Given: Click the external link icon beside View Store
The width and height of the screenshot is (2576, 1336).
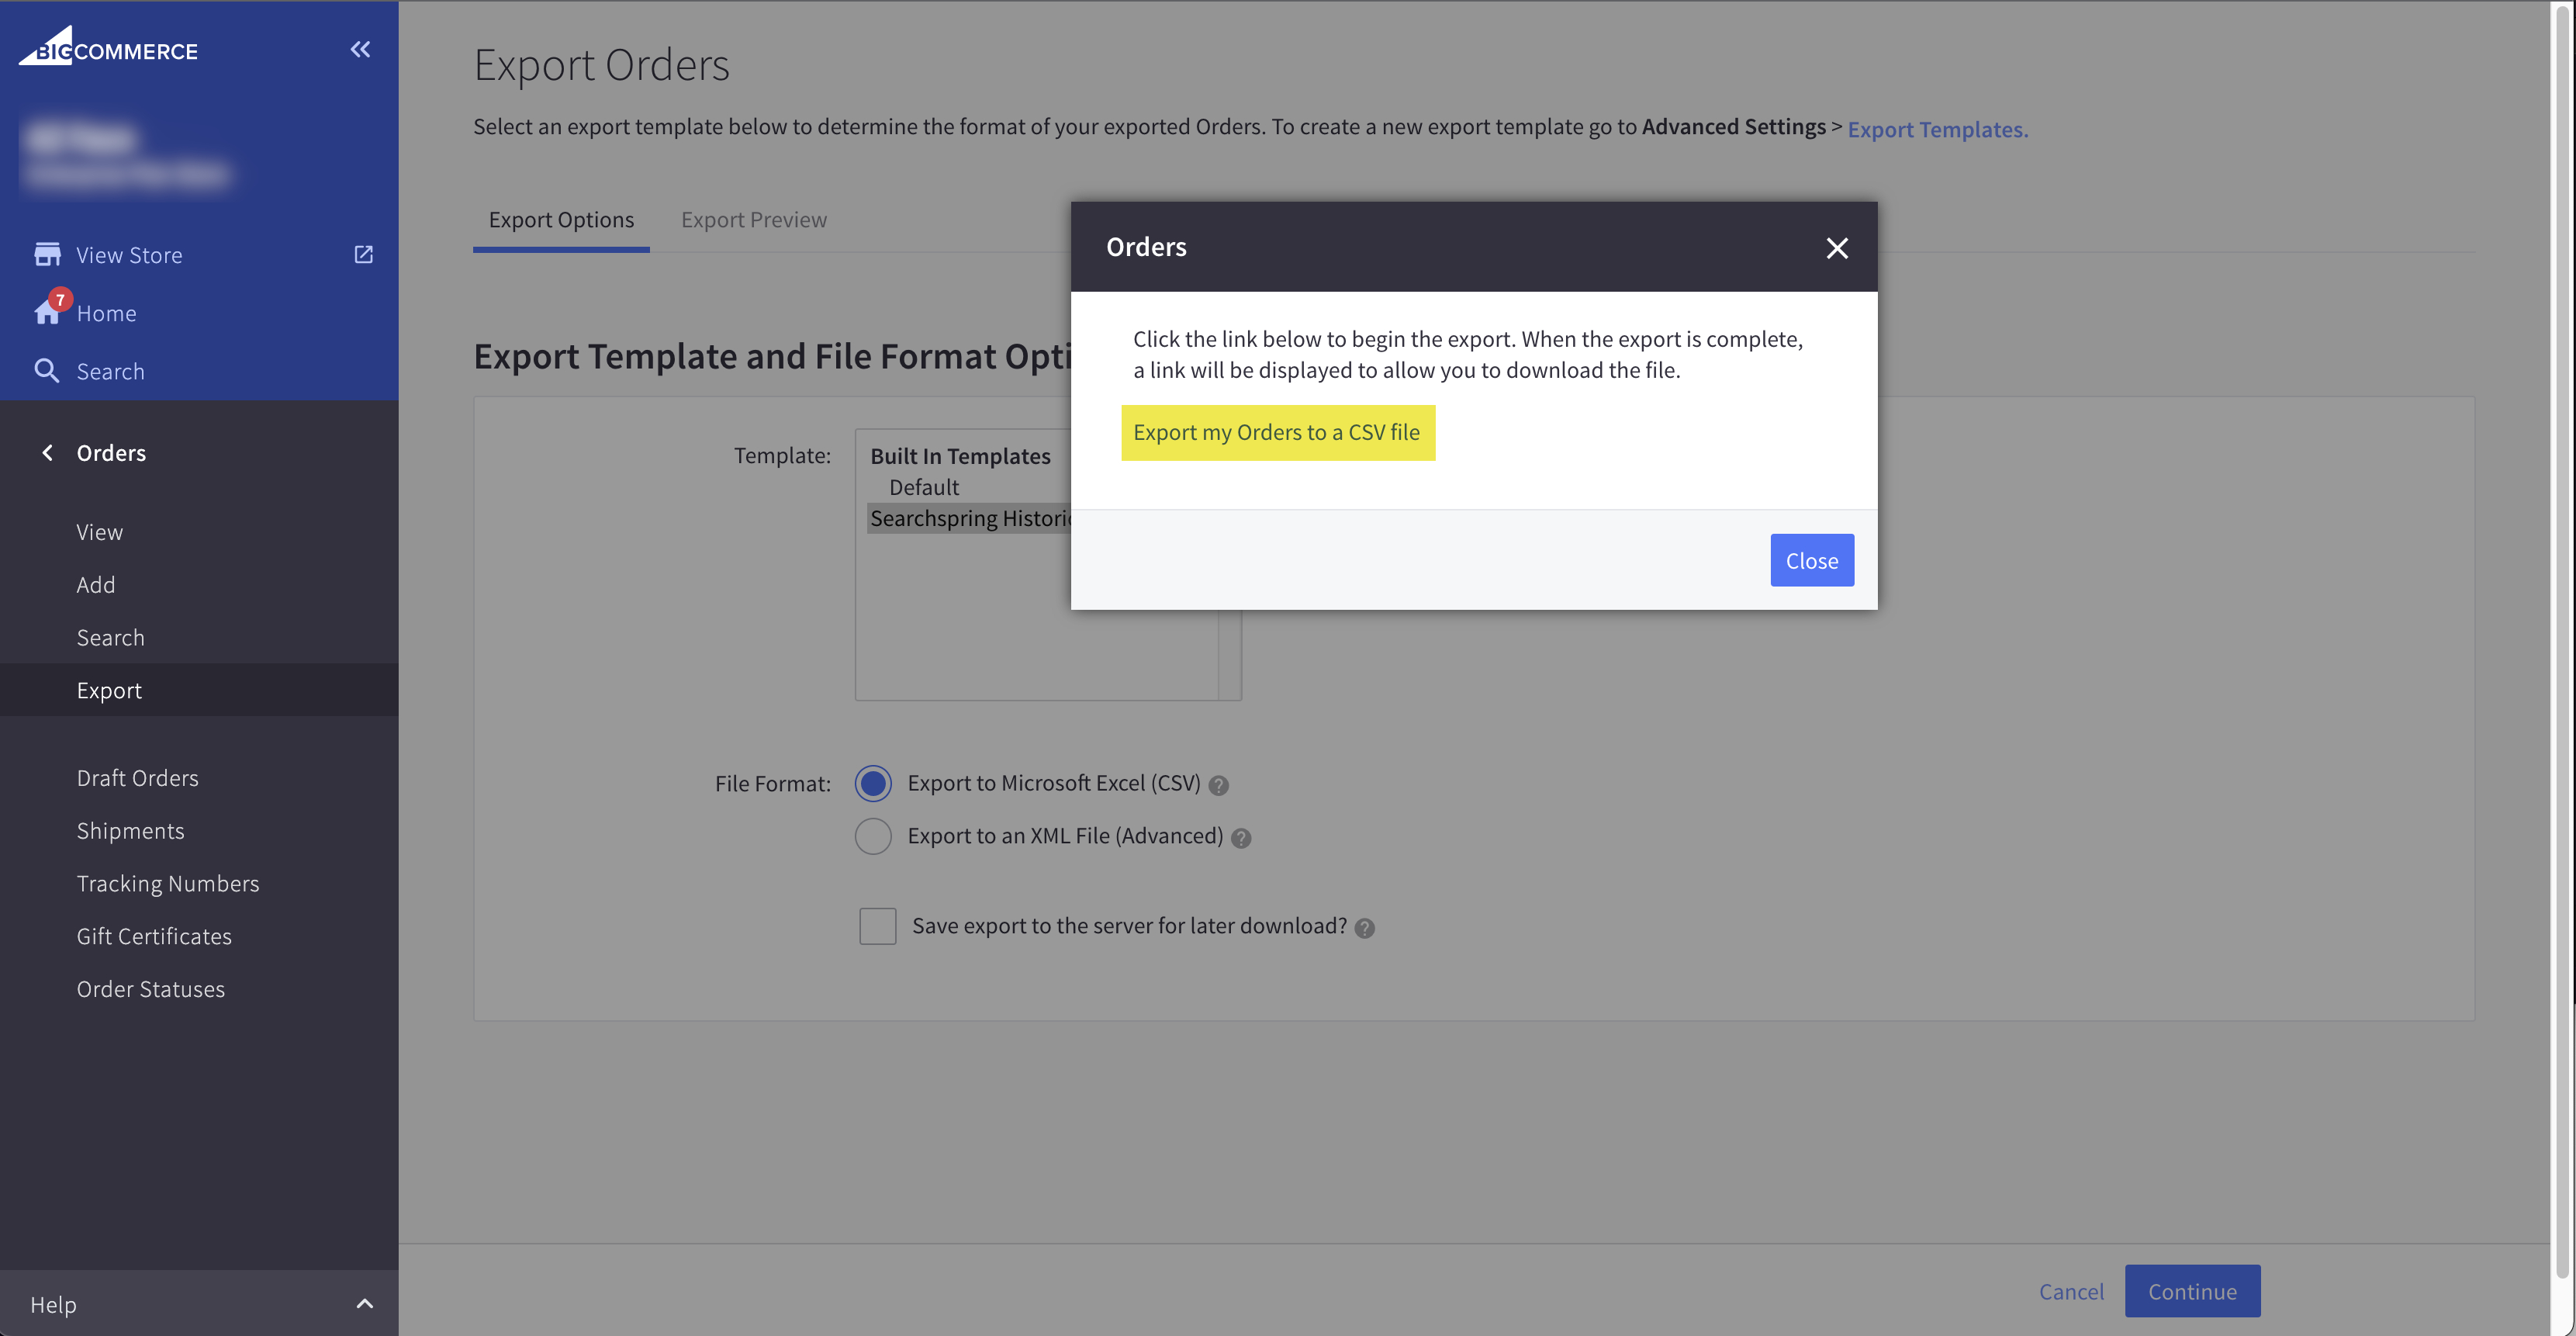Looking at the screenshot, I should (364, 254).
